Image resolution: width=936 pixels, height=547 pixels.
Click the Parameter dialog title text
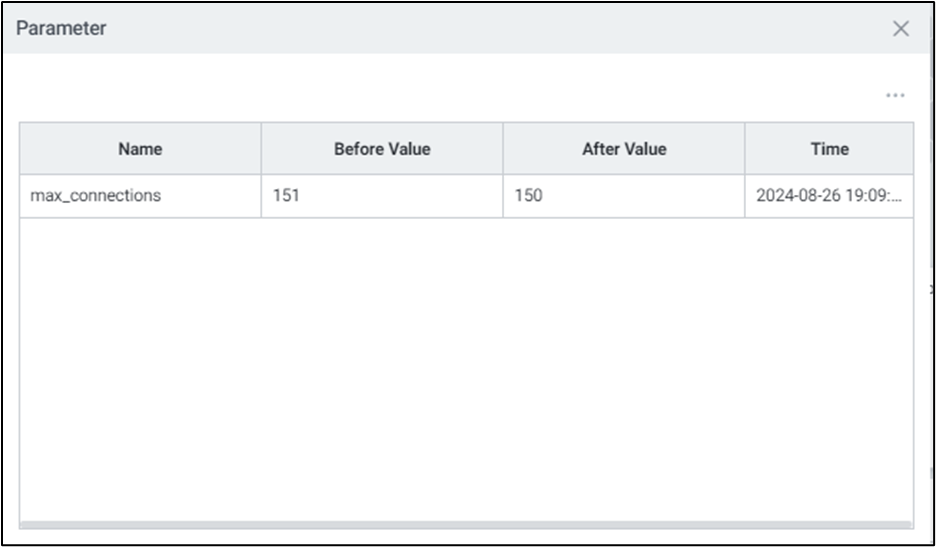pyautogui.click(x=61, y=28)
